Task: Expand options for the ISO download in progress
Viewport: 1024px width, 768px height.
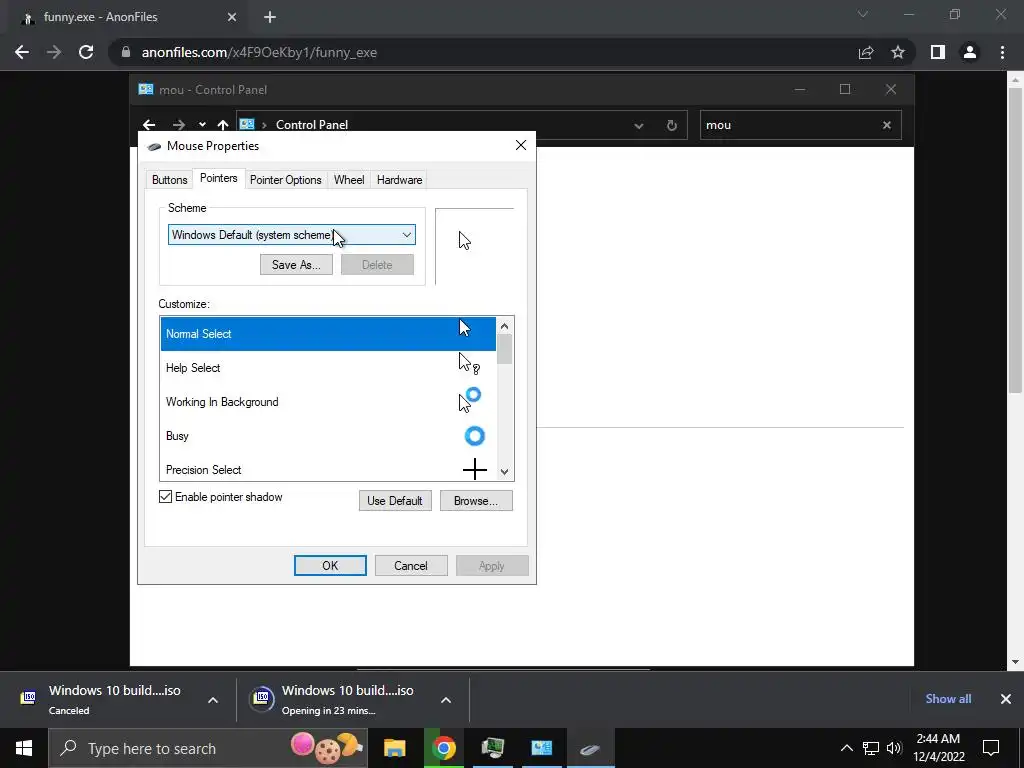Action: [445, 700]
